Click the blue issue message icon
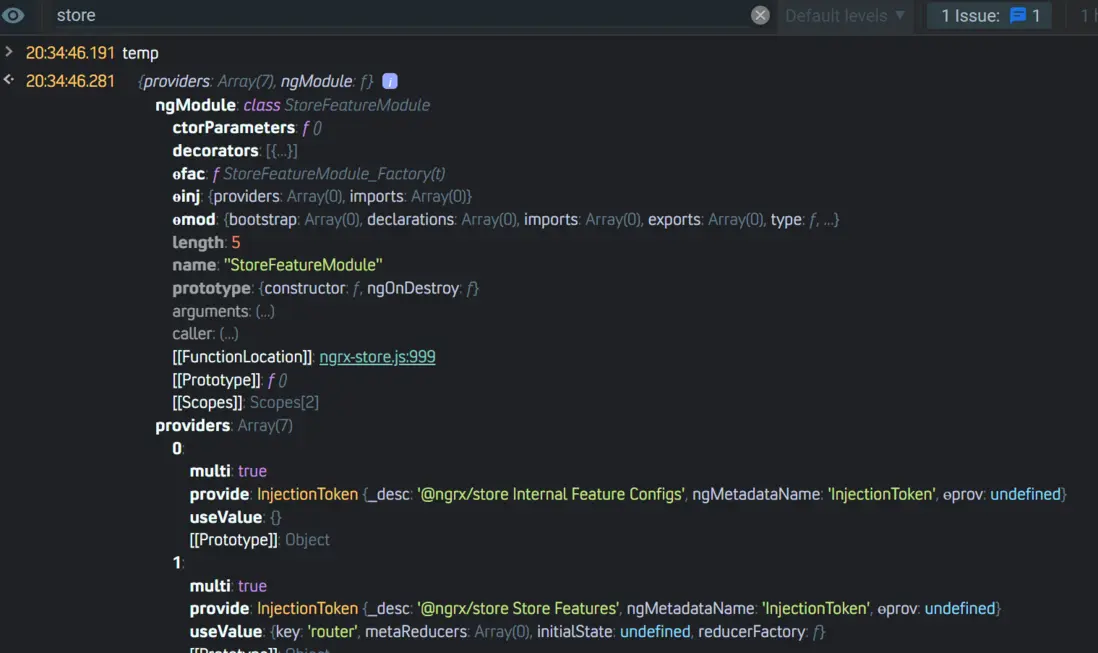This screenshot has height=653, width=1098. point(1018,15)
